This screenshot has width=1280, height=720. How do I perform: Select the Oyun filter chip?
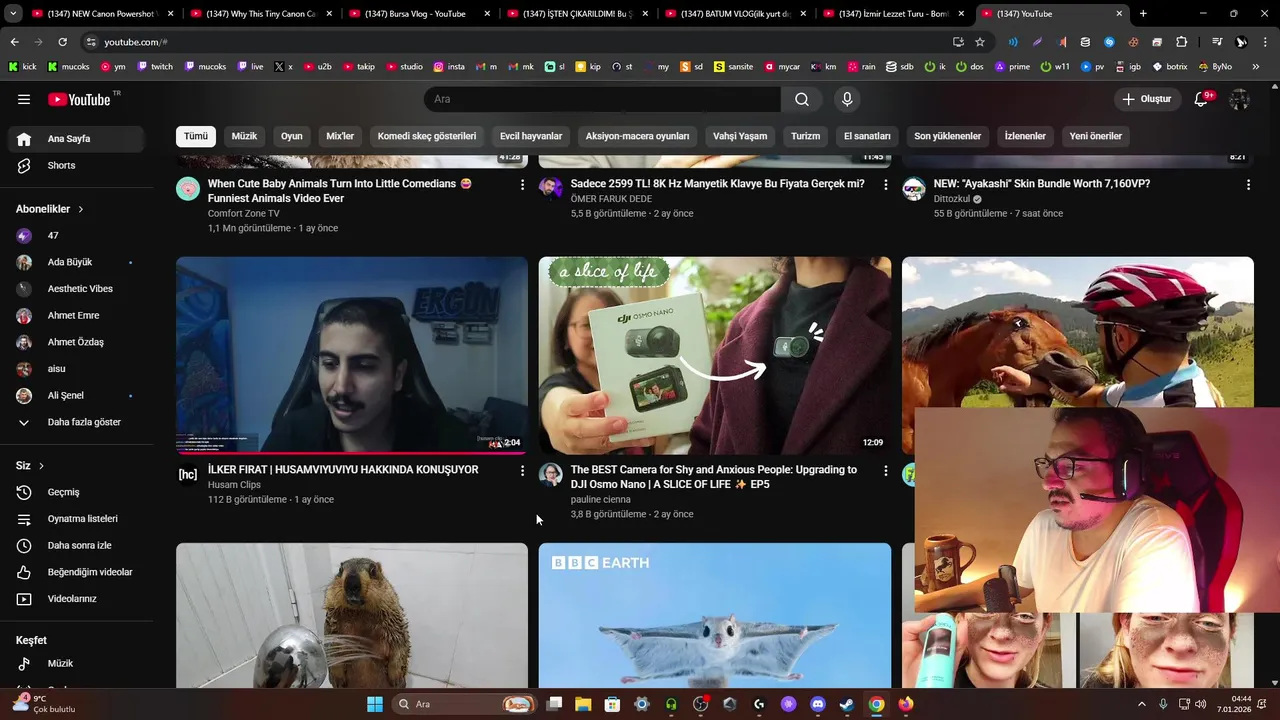tap(292, 136)
